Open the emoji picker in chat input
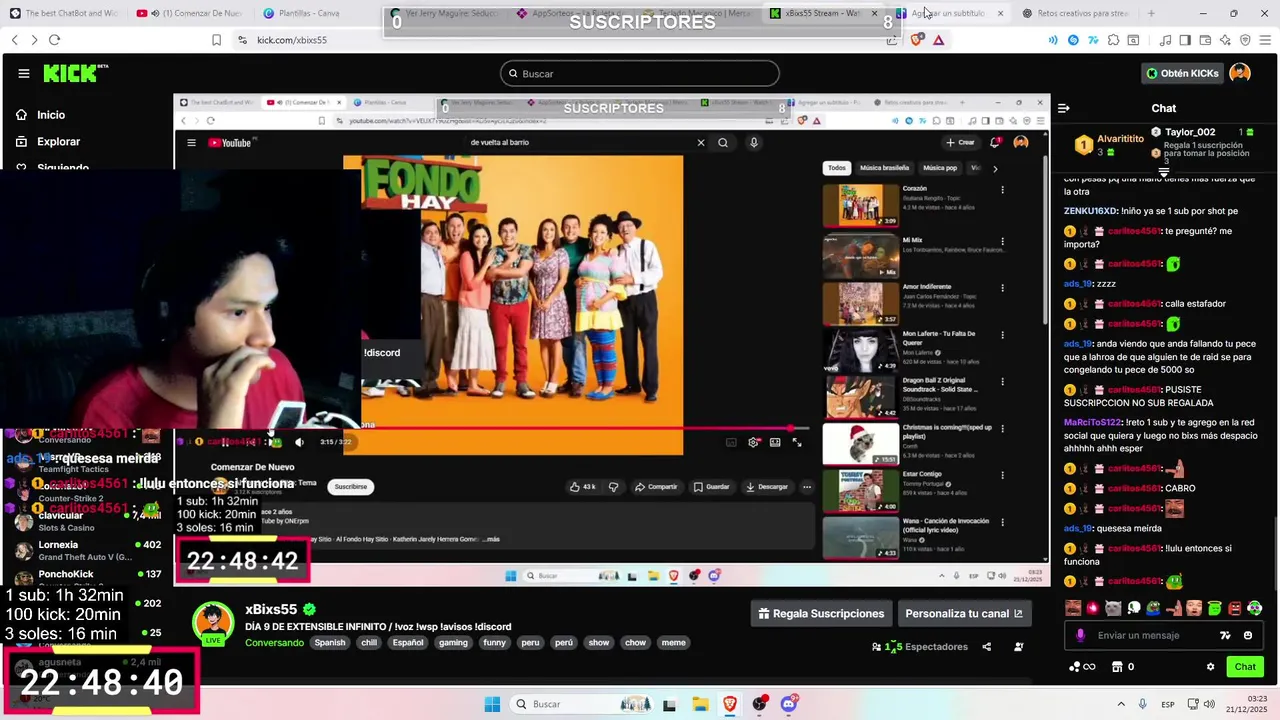The width and height of the screenshot is (1280, 720). (1247, 635)
